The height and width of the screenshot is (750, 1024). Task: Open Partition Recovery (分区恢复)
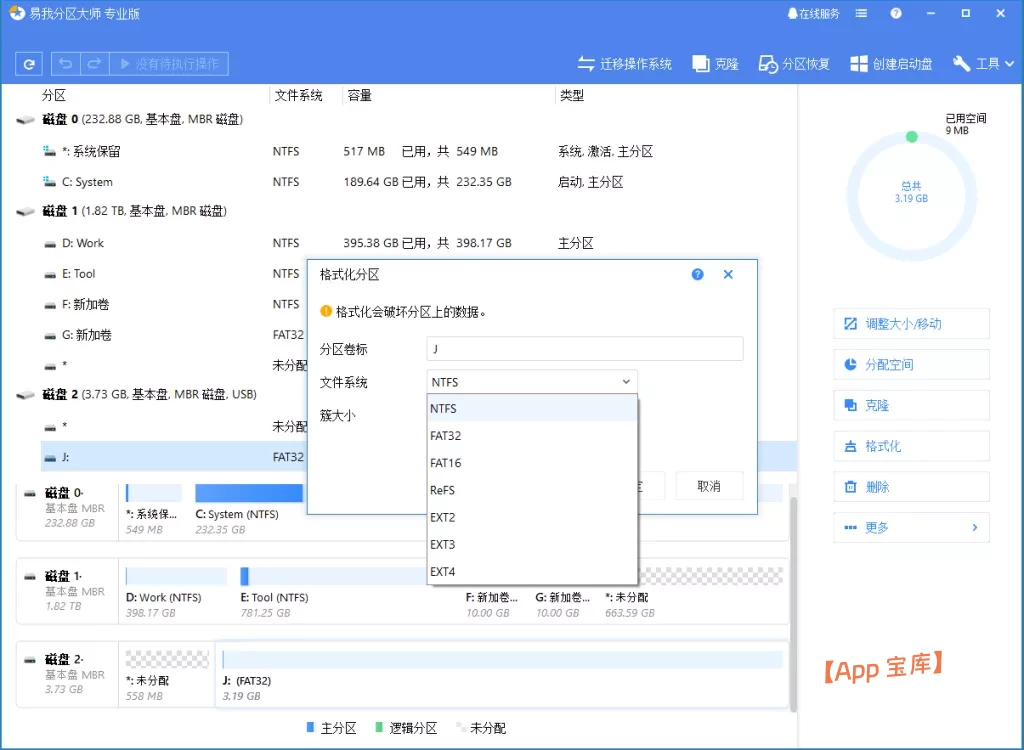tap(794, 64)
